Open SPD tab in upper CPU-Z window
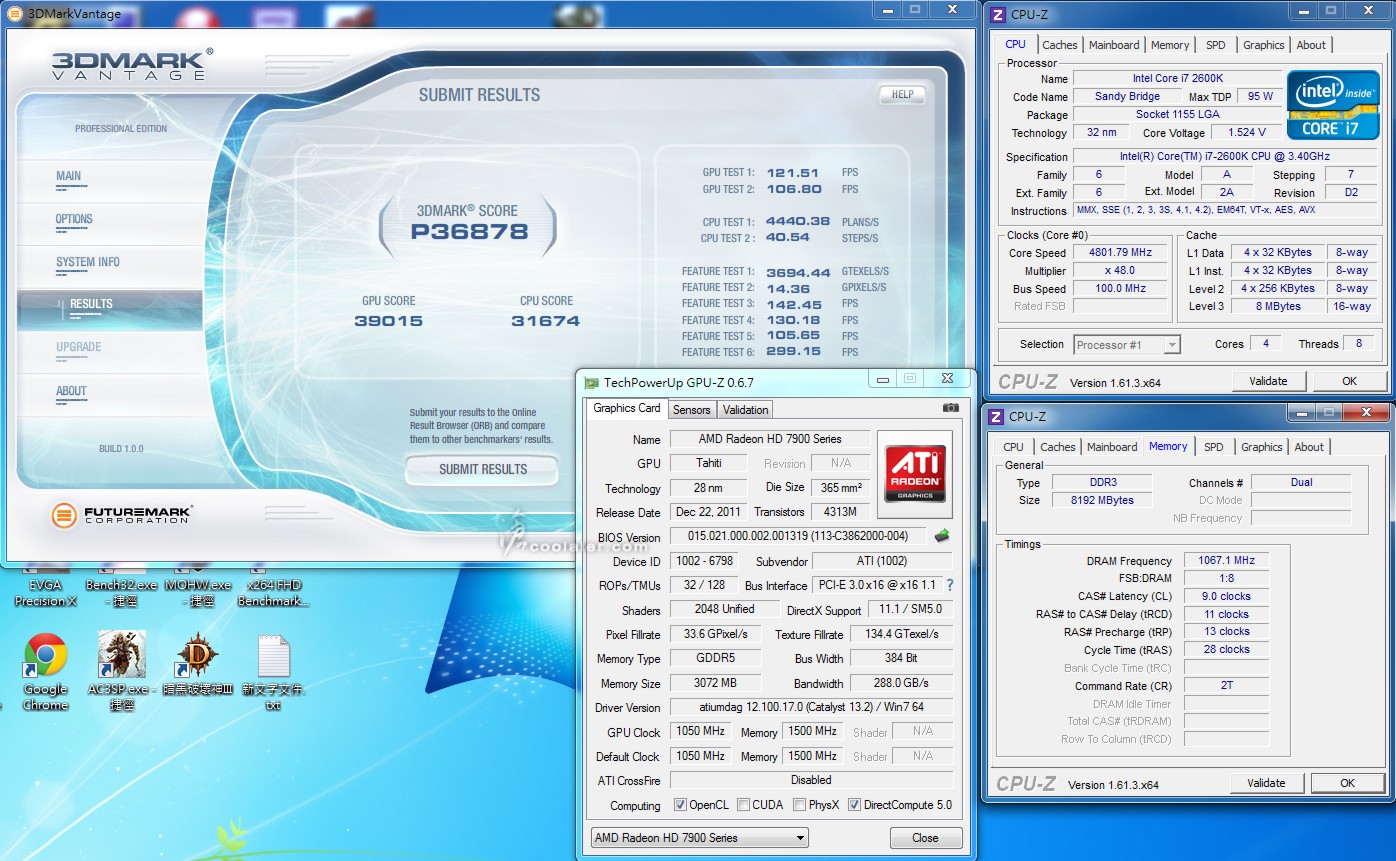This screenshot has height=861, width=1396. pos(1215,45)
